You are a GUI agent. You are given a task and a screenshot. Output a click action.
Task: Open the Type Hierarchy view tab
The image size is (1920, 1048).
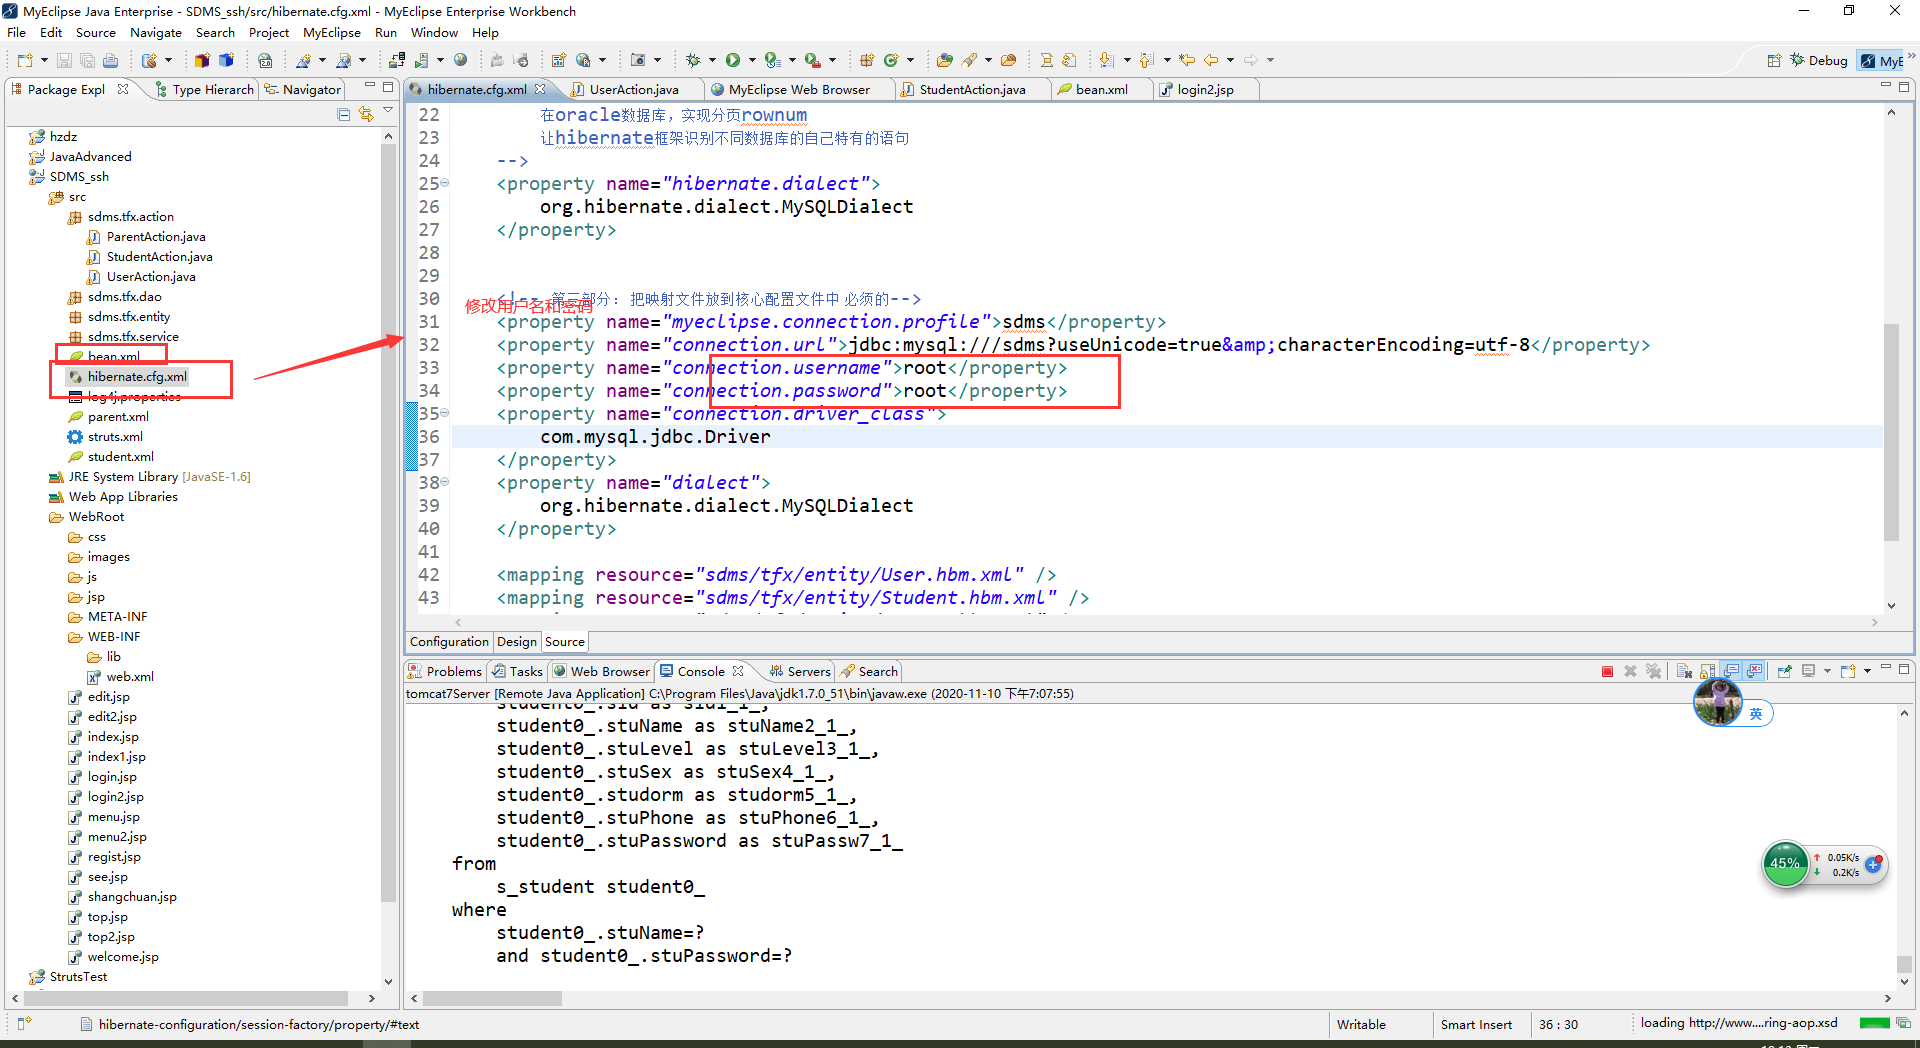pyautogui.click(x=206, y=89)
